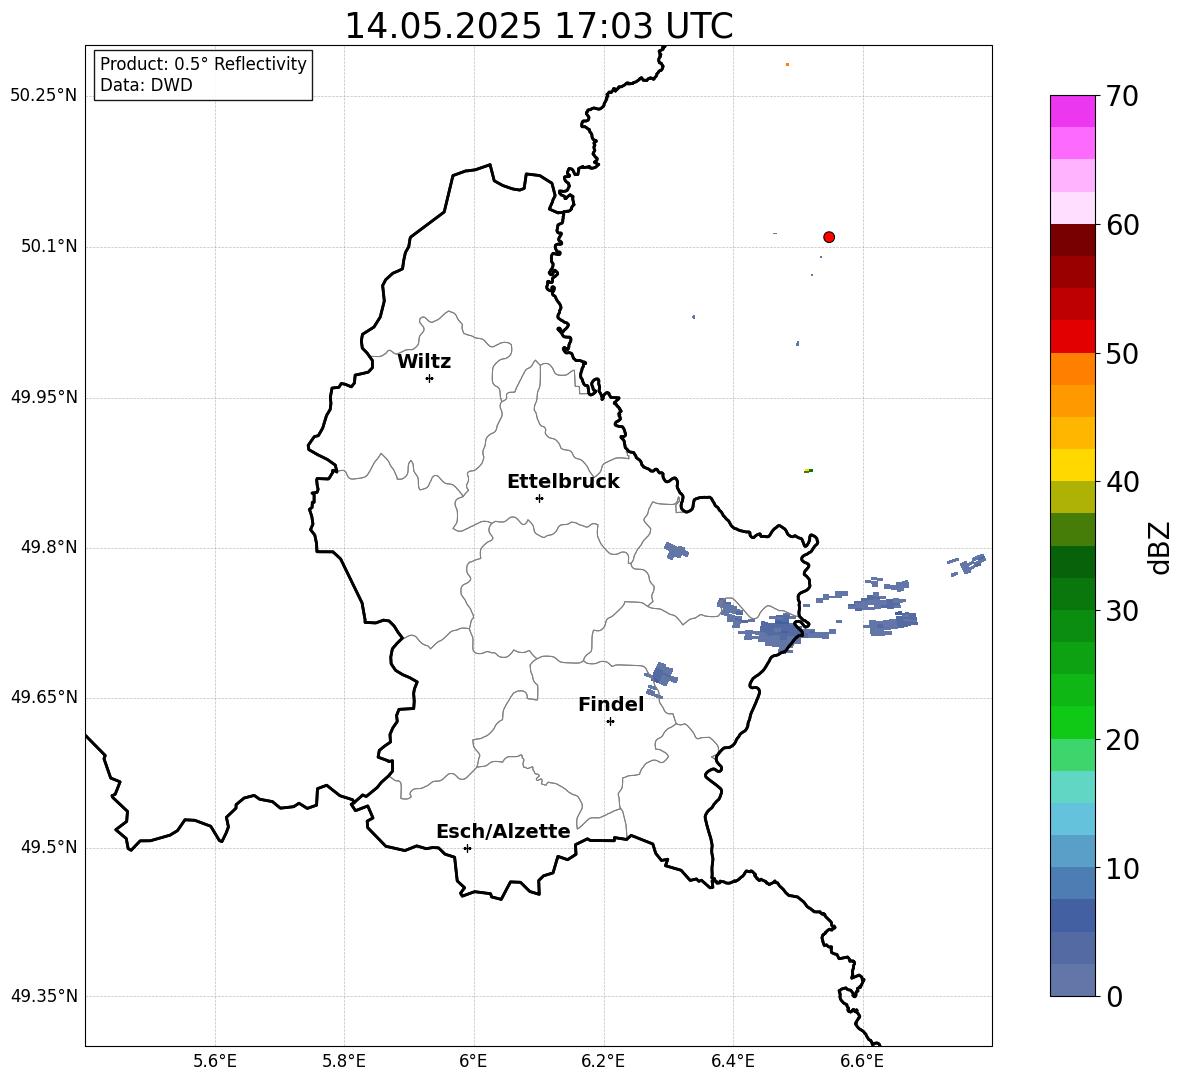The width and height of the screenshot is (1184, 1081).
Task: Click the 5.8°E longitude label
Action: (x=344, y=1061)
